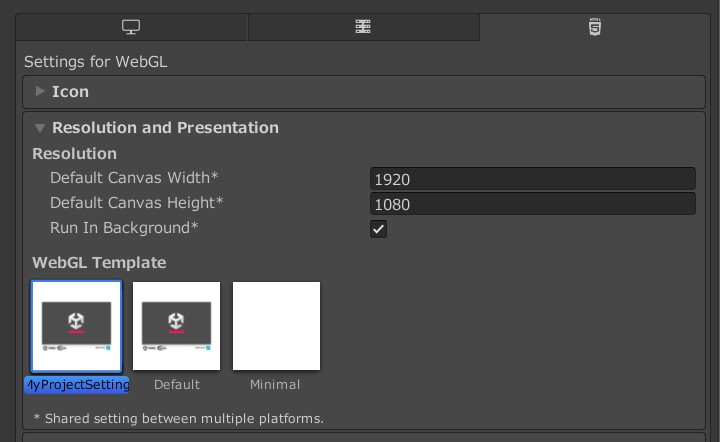The width and height of the screenshot is (720, 442).
Task: Select the MyProjectSettings template thumbnail
Action: click(76, 326)
